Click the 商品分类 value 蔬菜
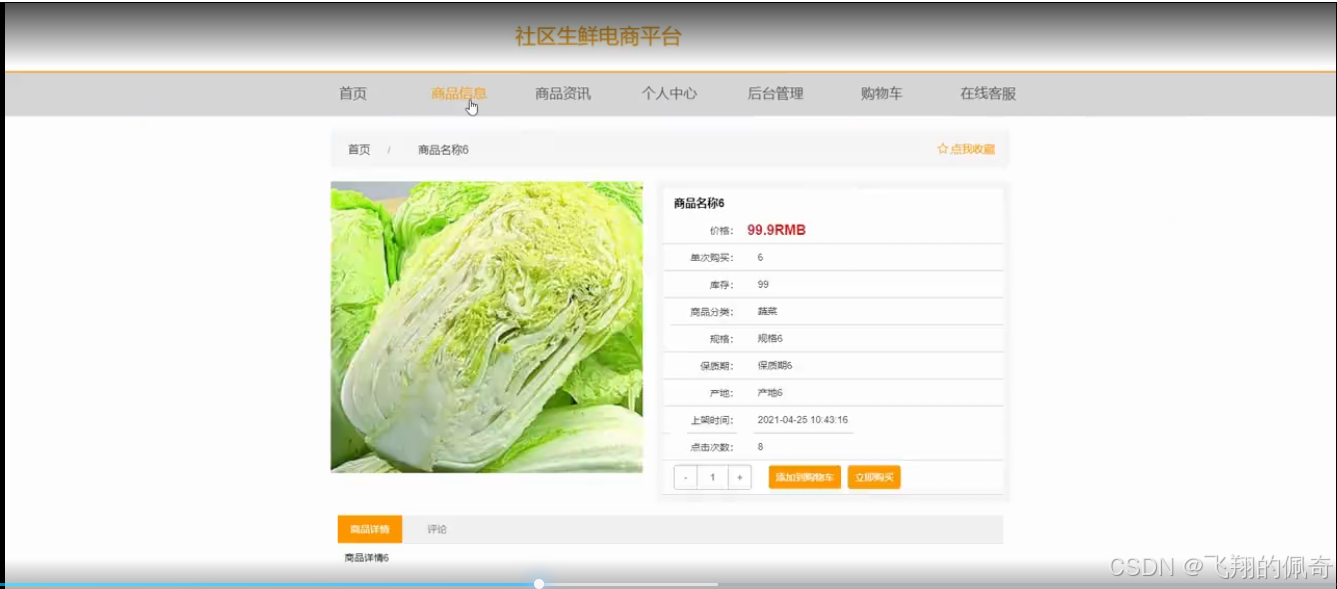 767,312
